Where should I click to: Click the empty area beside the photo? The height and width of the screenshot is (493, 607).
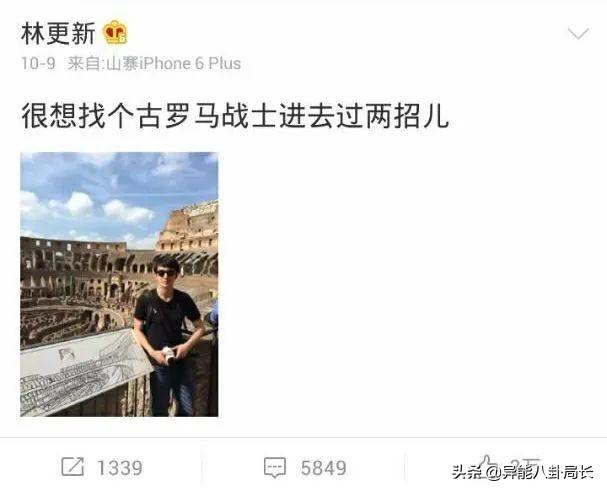tap(410, 284)
